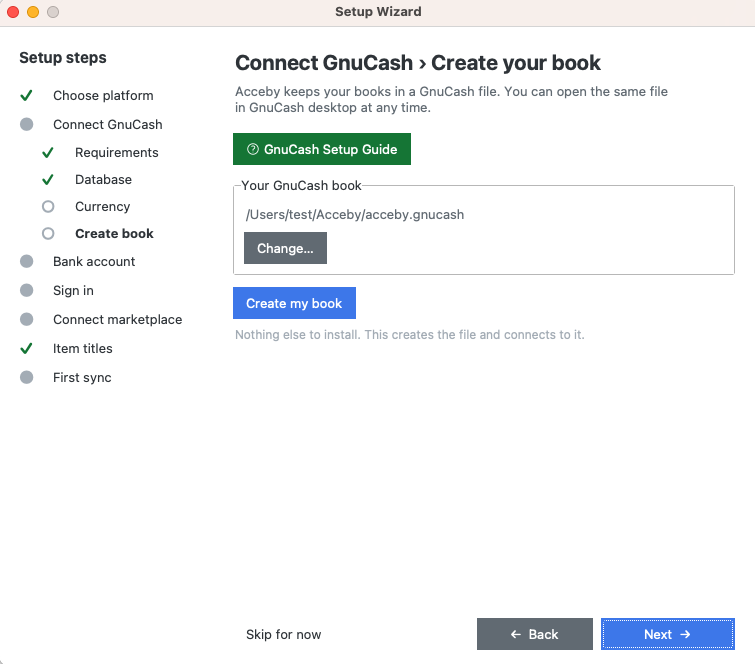Click the 'Setup steps' heading
Image resolution: width=755 pixels, height=664 pixels.
point(63,57)
